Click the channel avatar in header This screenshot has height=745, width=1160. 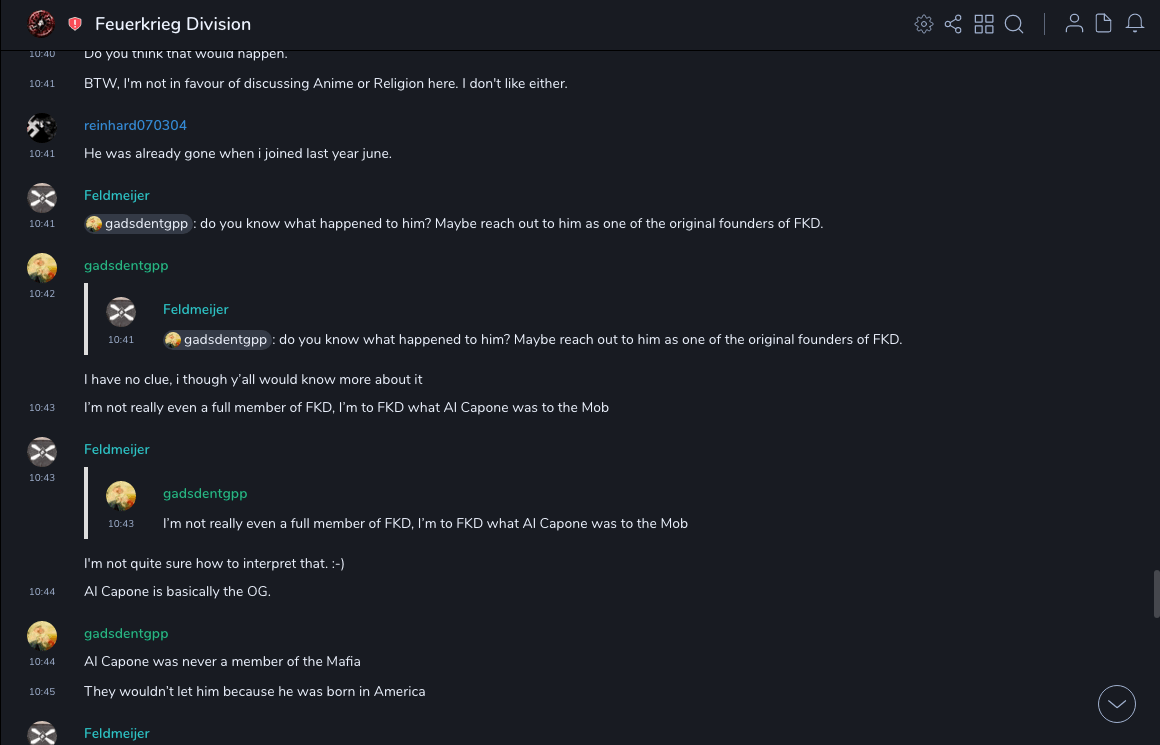click(41, 23)
